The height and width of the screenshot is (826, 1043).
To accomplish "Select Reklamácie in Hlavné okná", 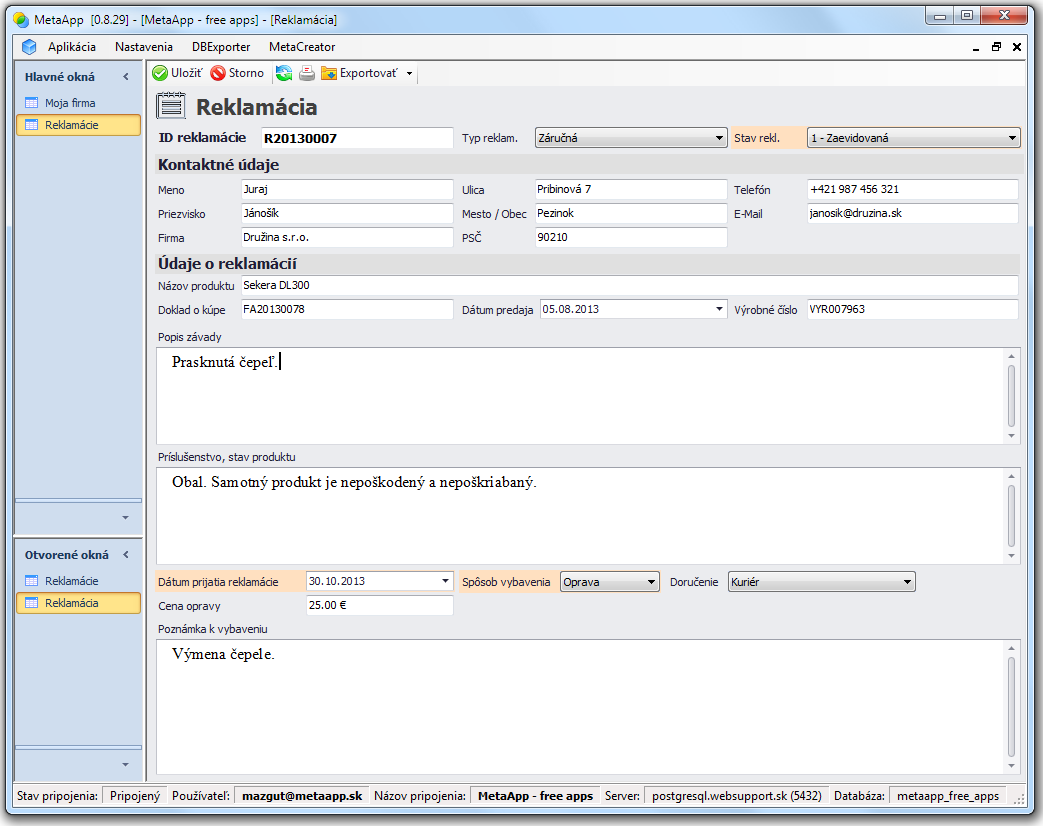I will click(78, 125).
